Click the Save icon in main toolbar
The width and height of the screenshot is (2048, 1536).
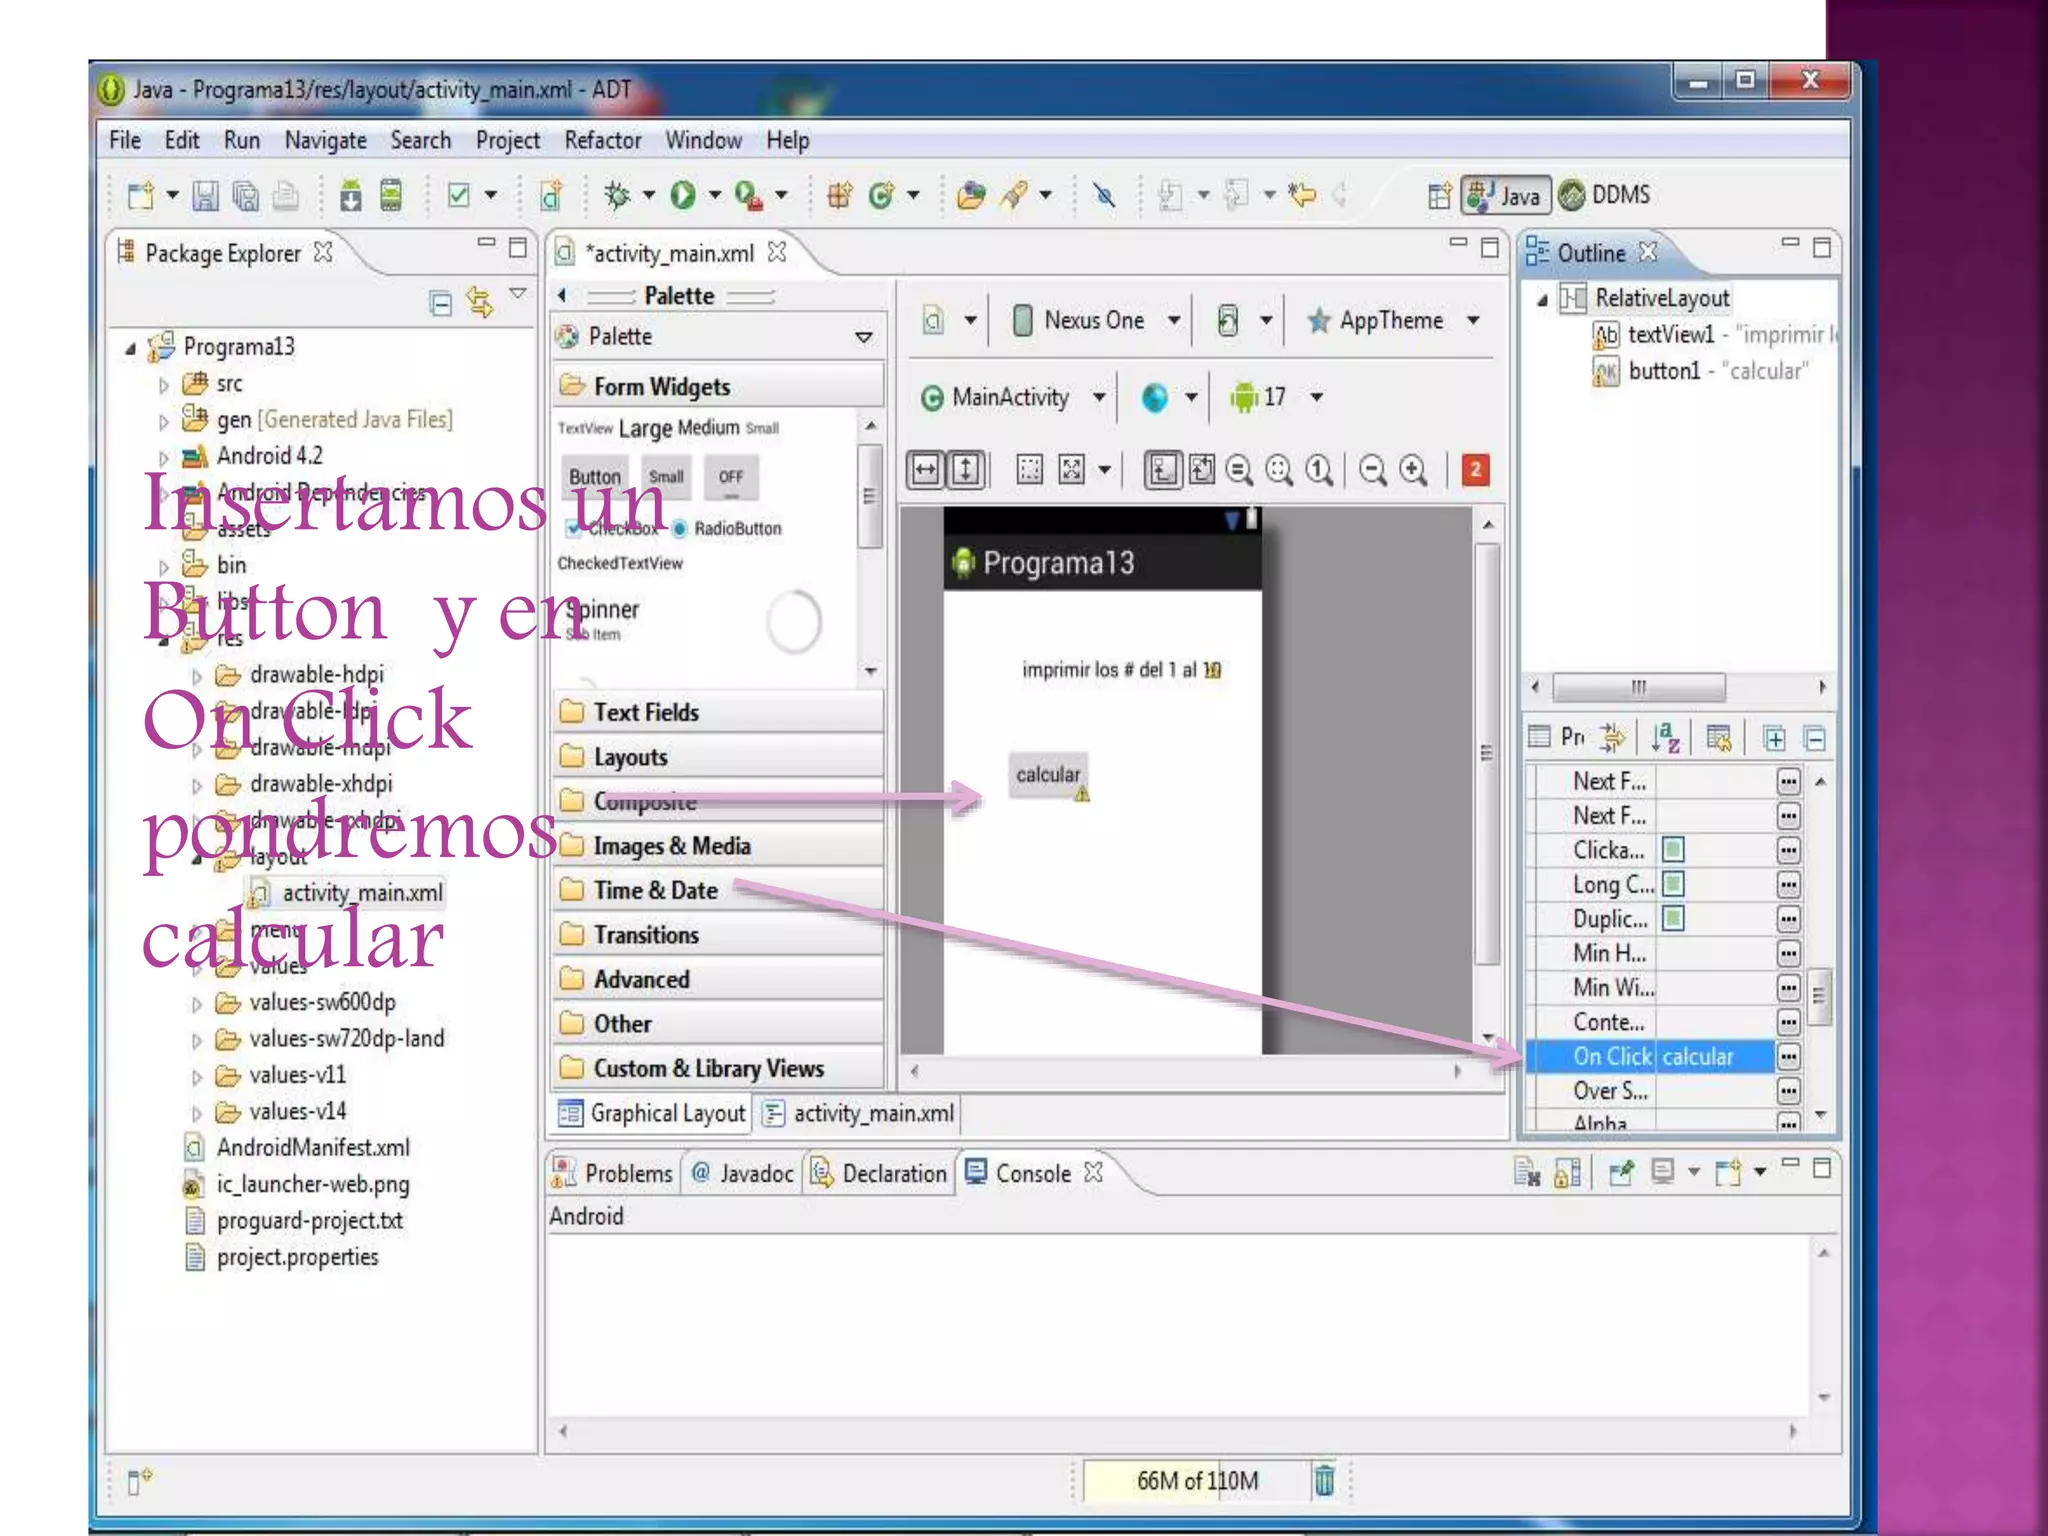pos(206,196)
